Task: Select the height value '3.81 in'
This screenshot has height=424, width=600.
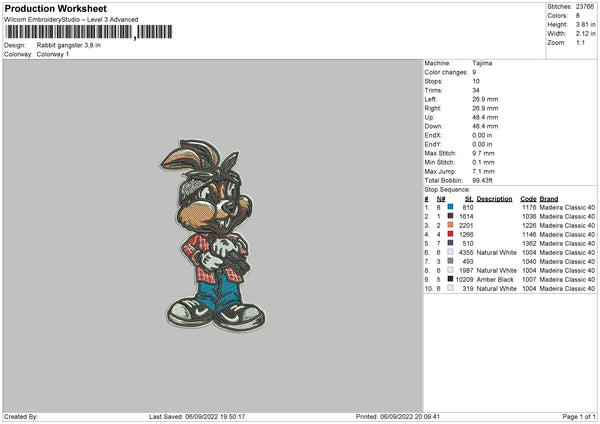Action: pyautogui.click(x=585, y=24)
